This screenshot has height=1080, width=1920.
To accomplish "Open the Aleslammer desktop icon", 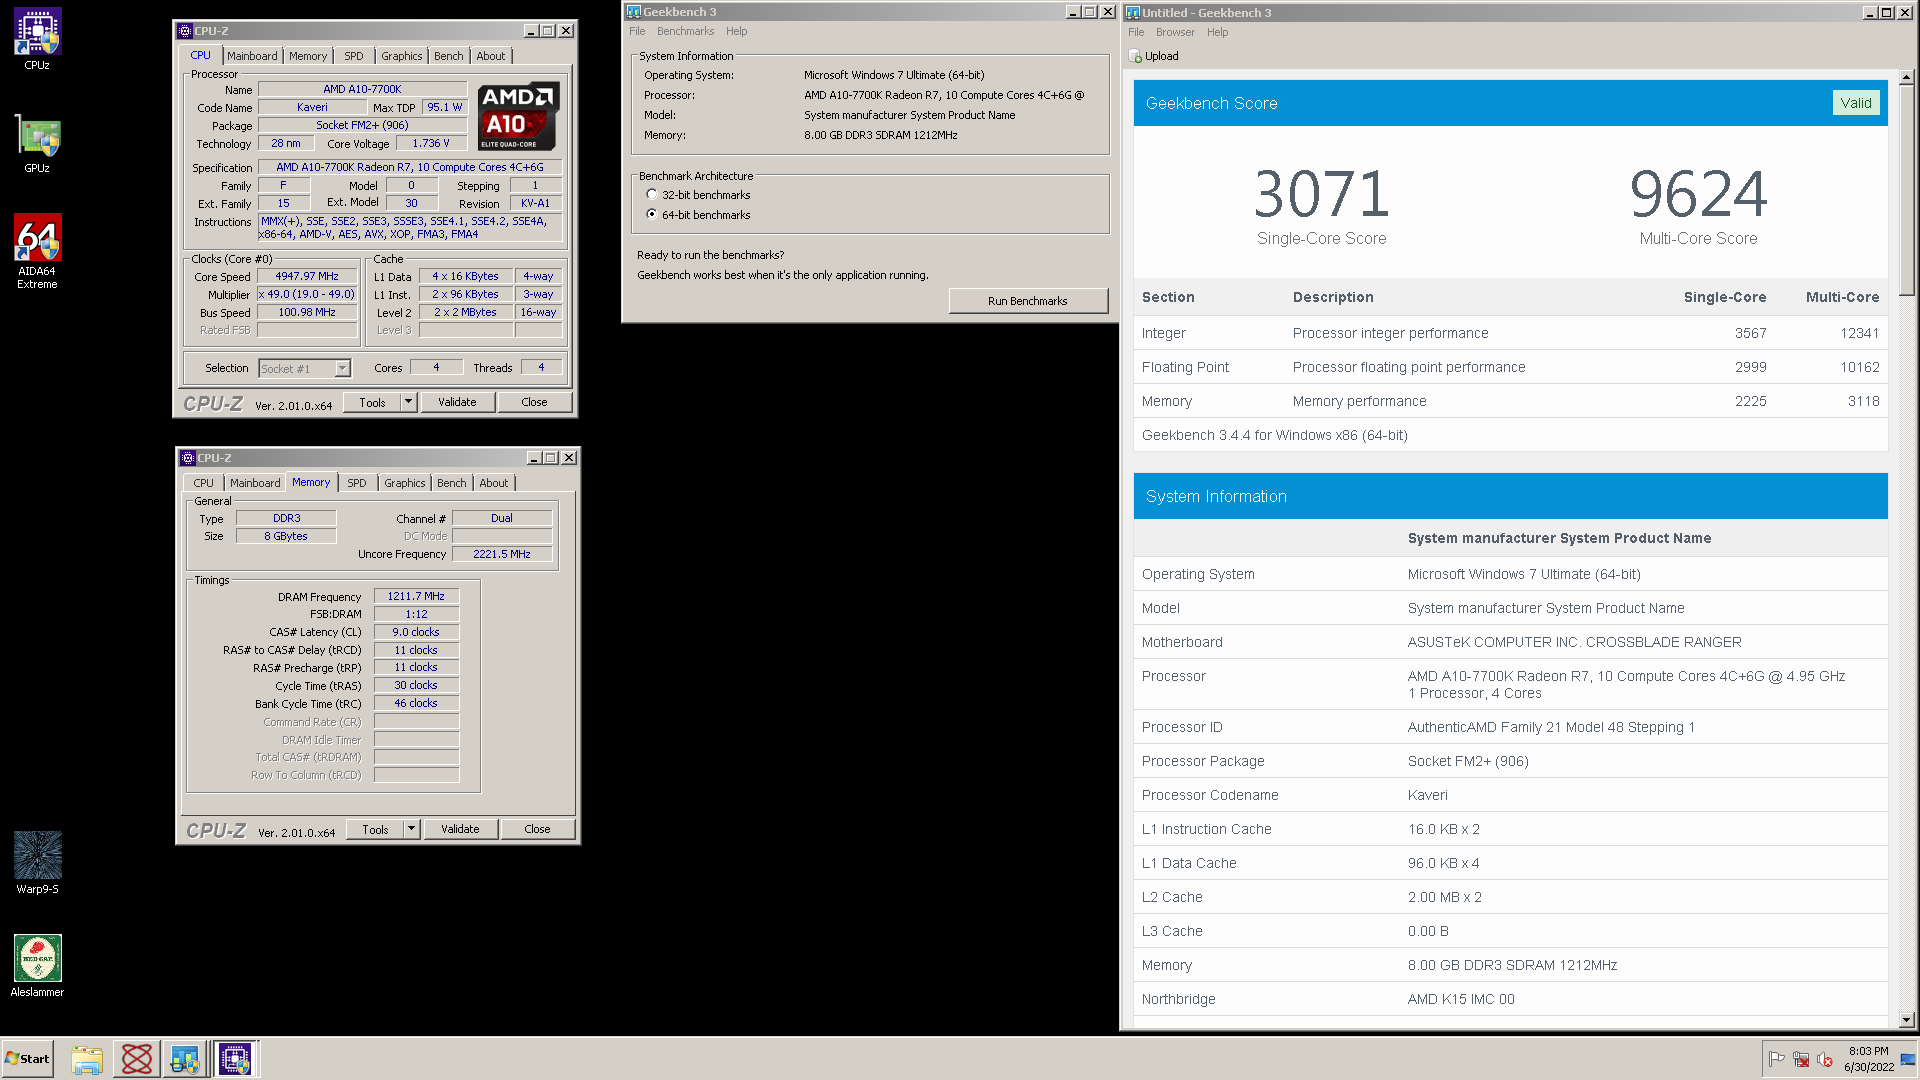I will coord(37,965).
